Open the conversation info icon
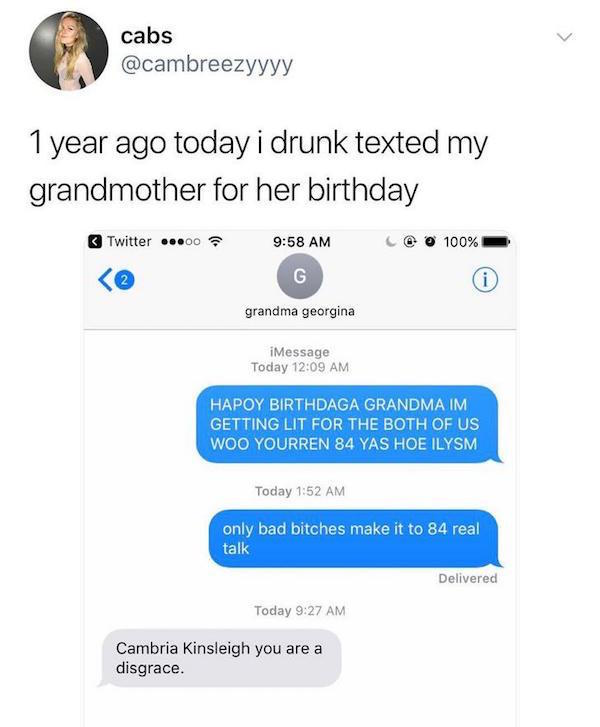The width and height of the screenshot is (600, 727). (485, 280)
